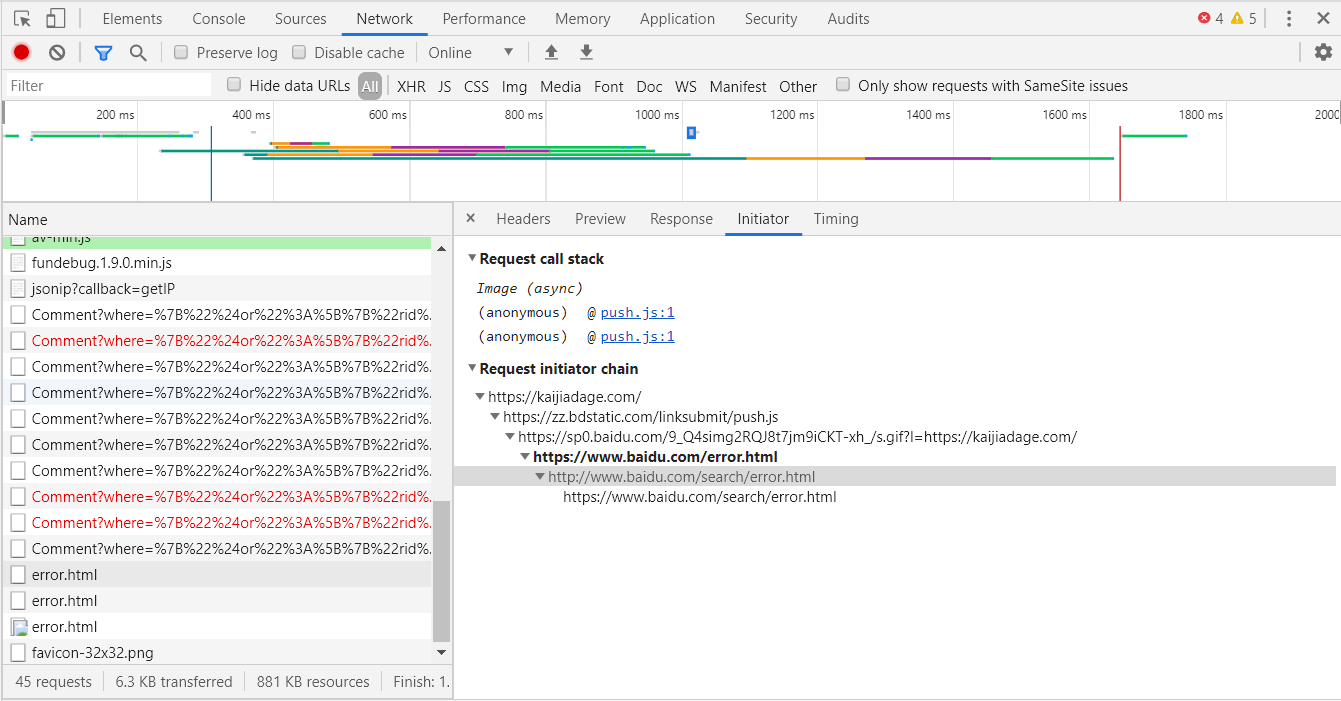Toggle the network filter funnel icon

103,52
